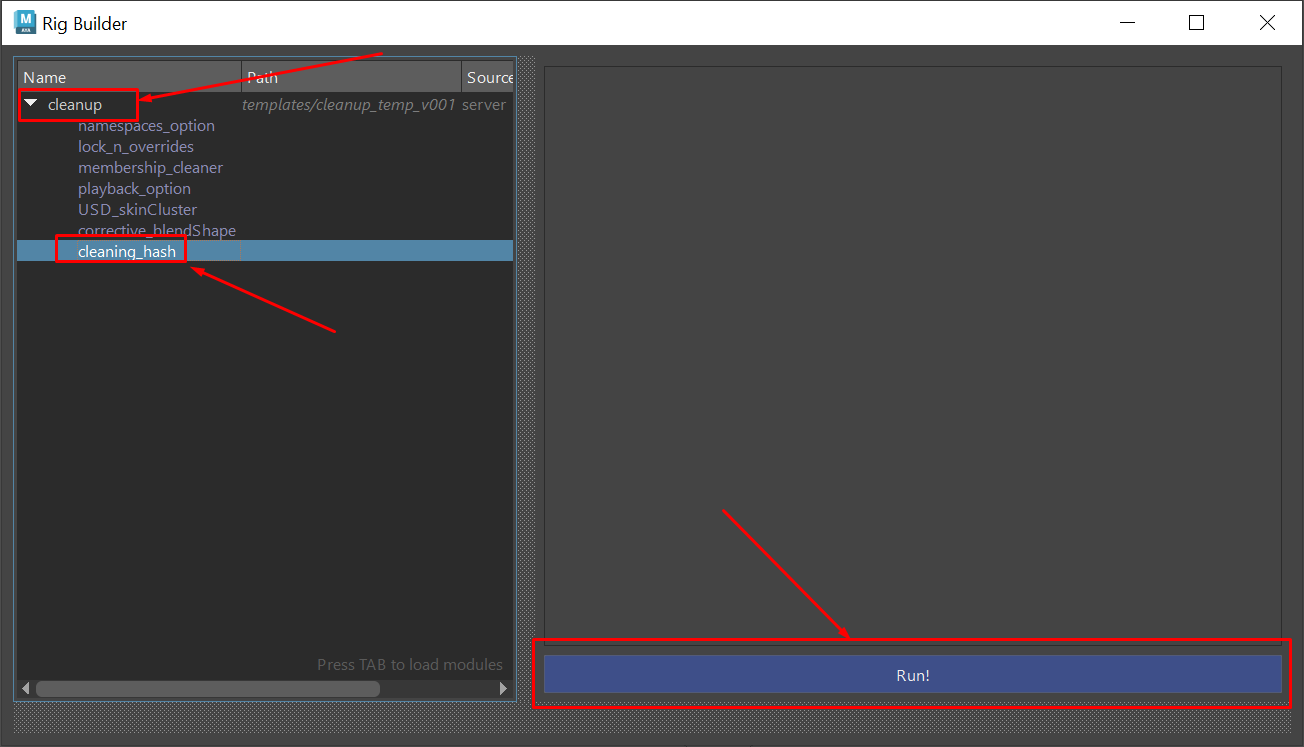Close the Rig Builder window
Image resolution: width=1304 pixels, height=747 pixels.
(1267, 22)
